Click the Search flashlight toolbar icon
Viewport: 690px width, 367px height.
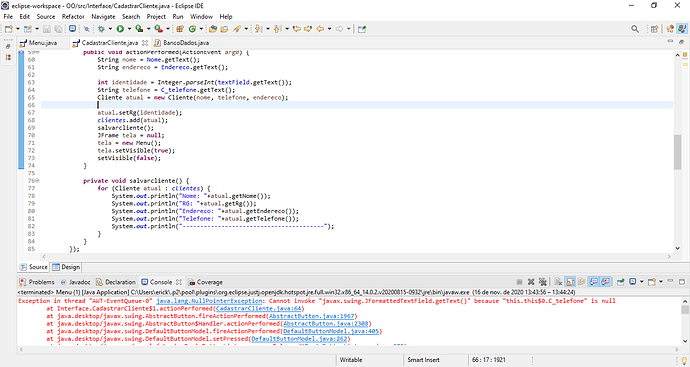click(x=236, y=29)
